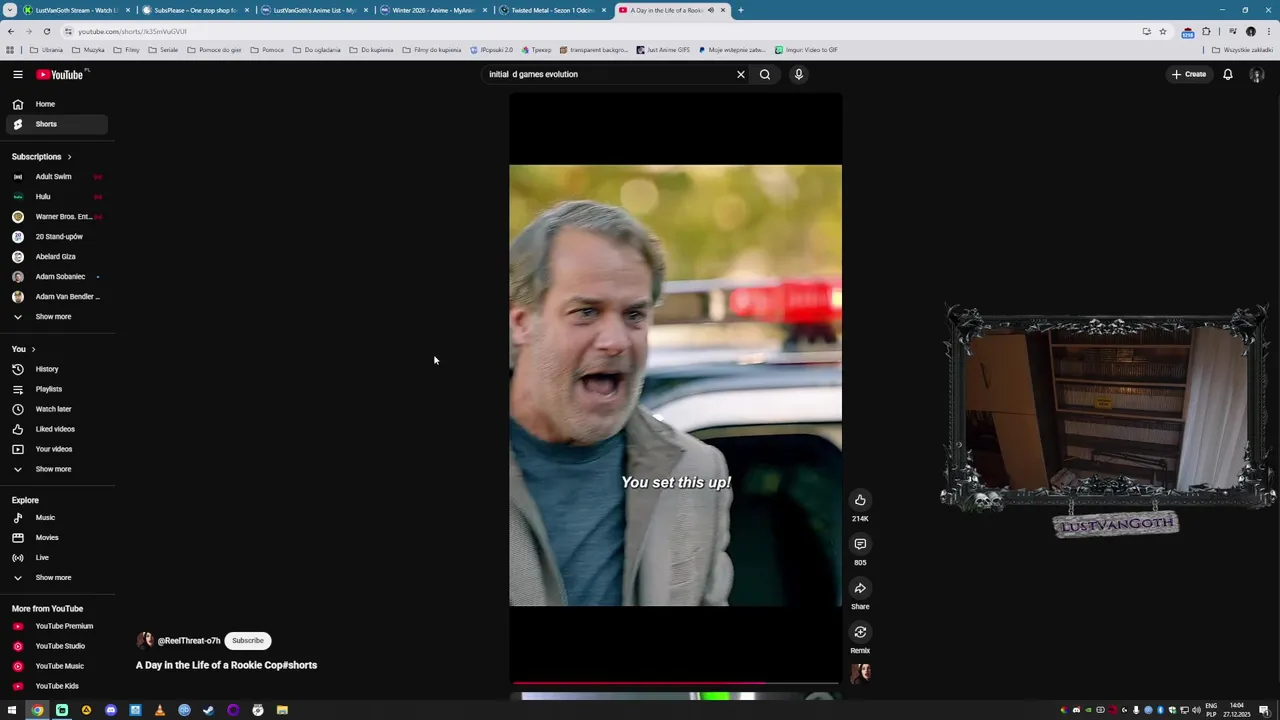The height and width of the screenshot is (720, 1280).
Task: Open Just Anime GIFS bookmark
Action: point(663,50)
